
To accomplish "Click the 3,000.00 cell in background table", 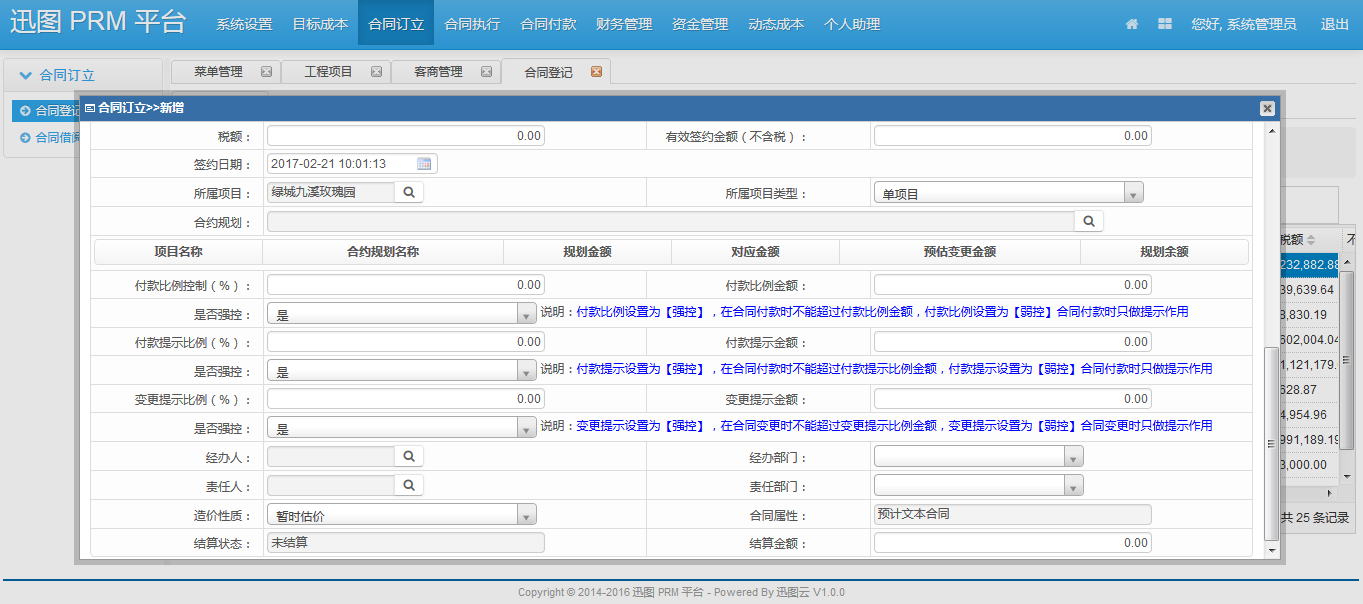I will [x=1309, y=465].
